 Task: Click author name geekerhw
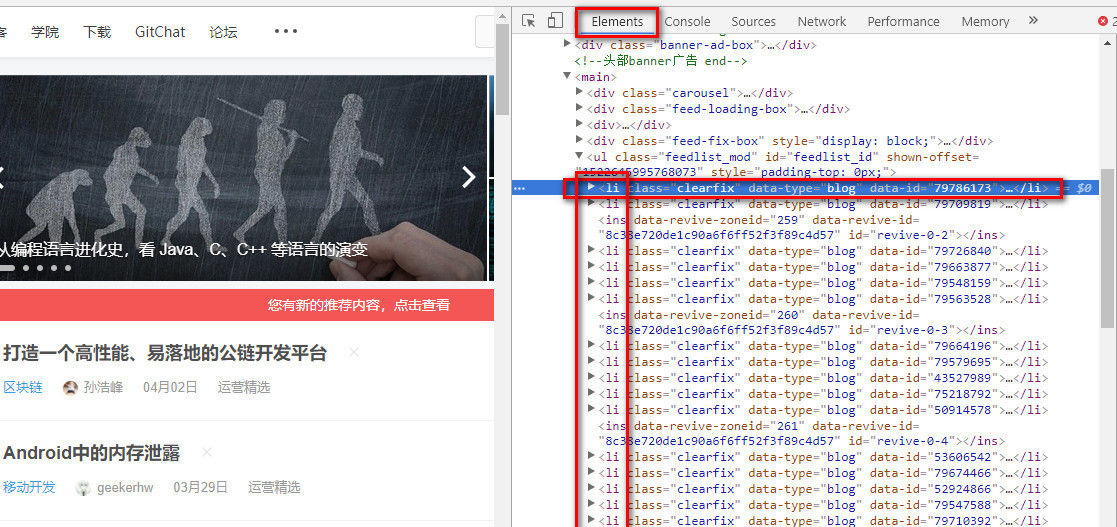pos(125,488)
